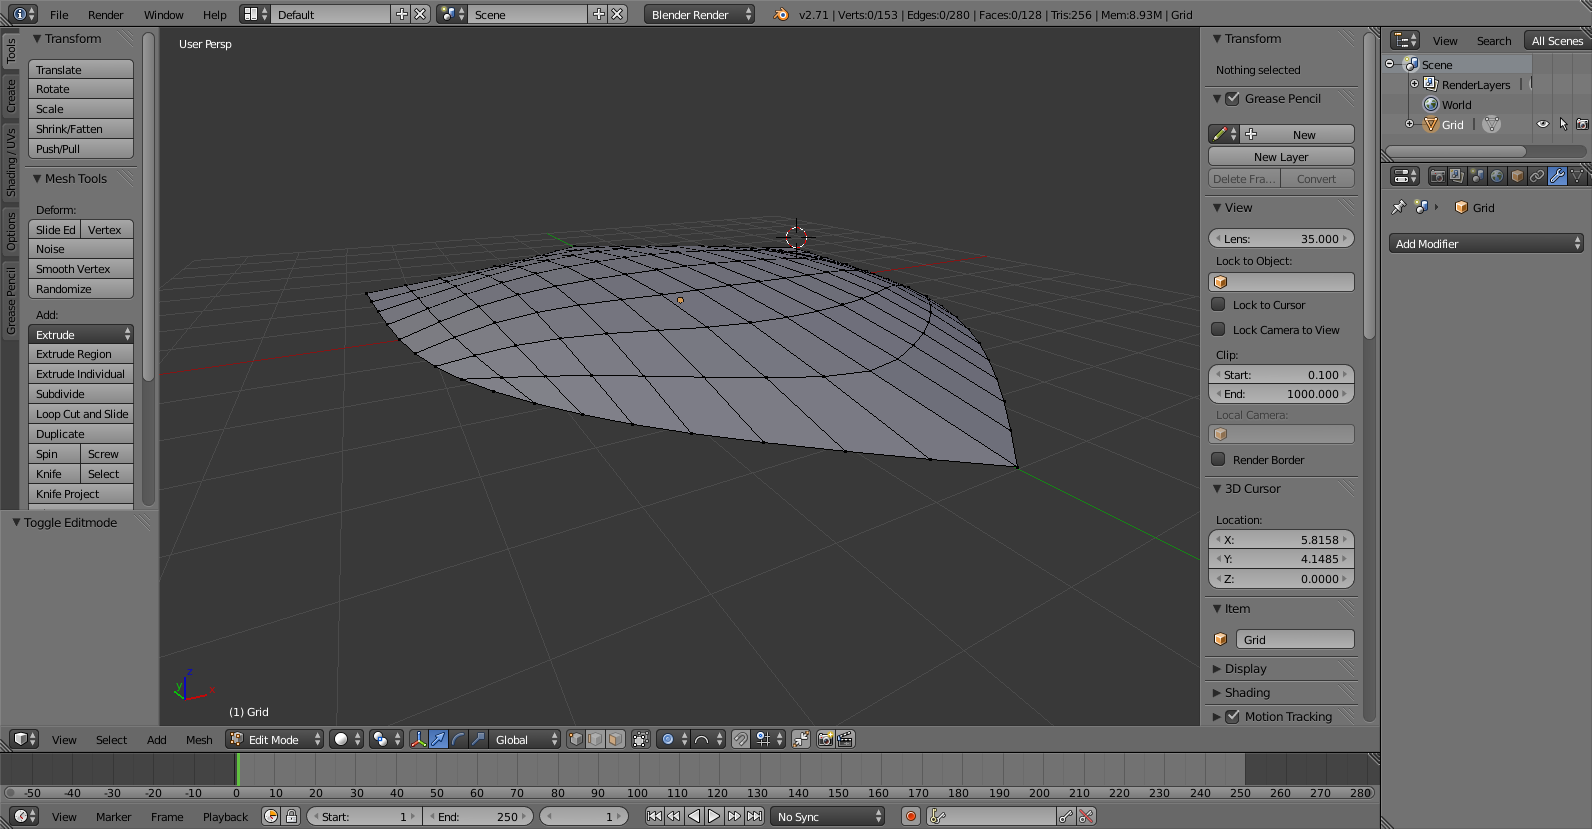Switch to vertex select mode

(575, 739)
